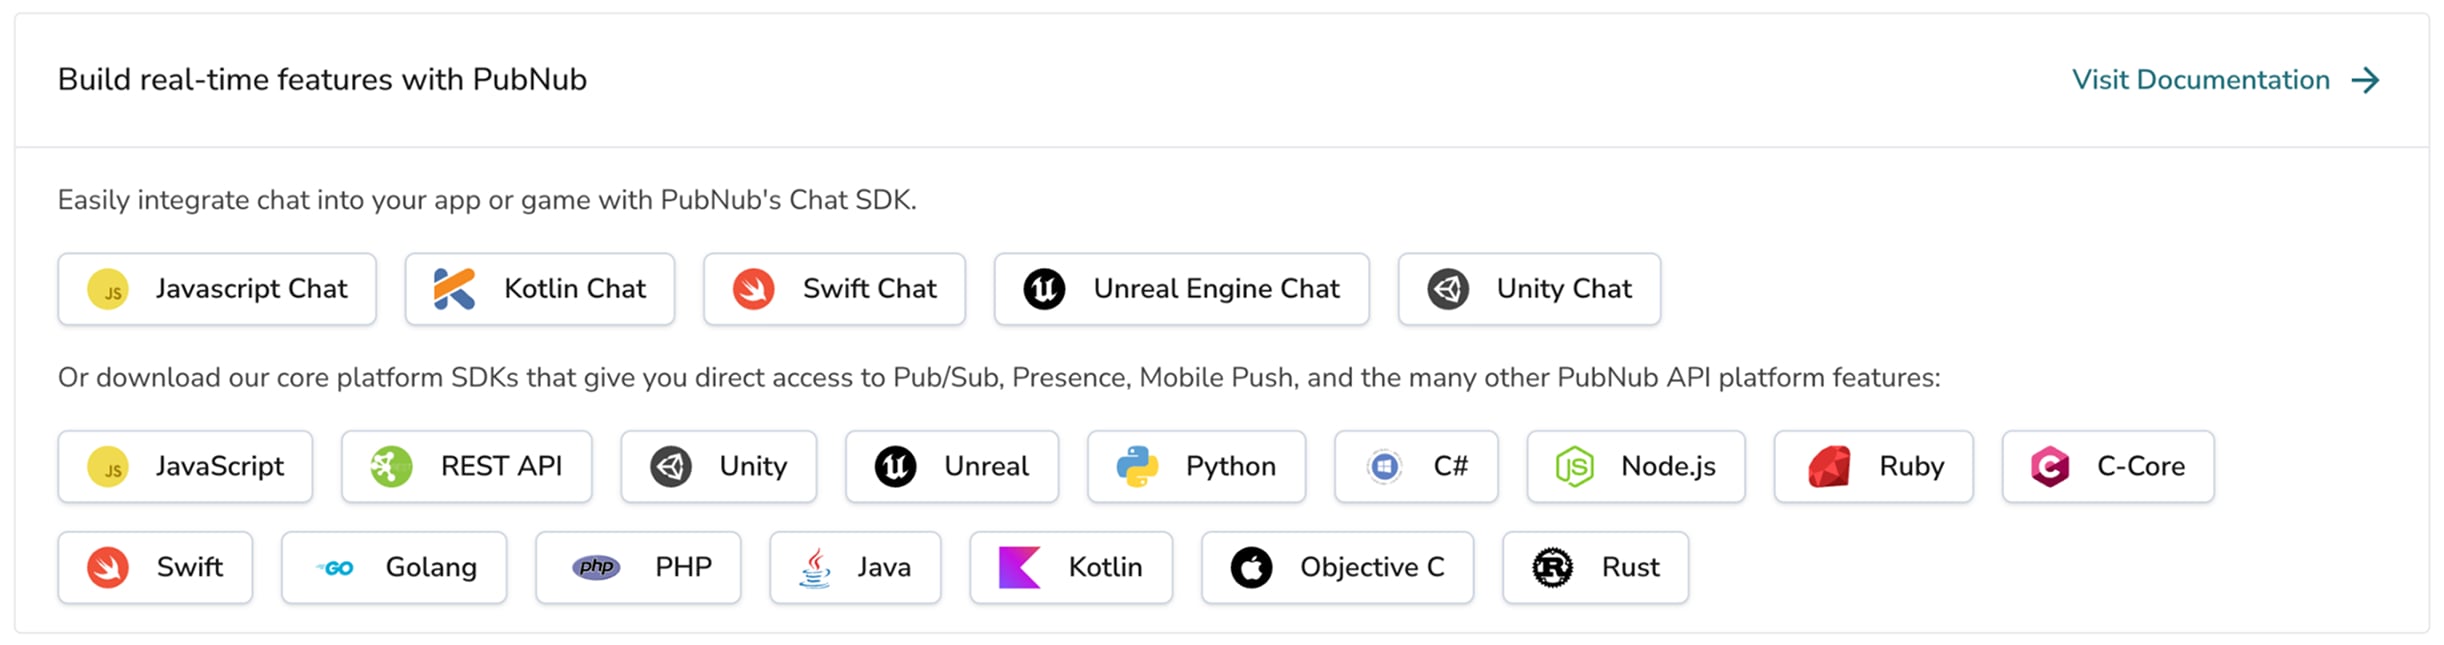The image size is (2444, 645).
Task: Select the PHP SDK button
Action: pos(638,568)
